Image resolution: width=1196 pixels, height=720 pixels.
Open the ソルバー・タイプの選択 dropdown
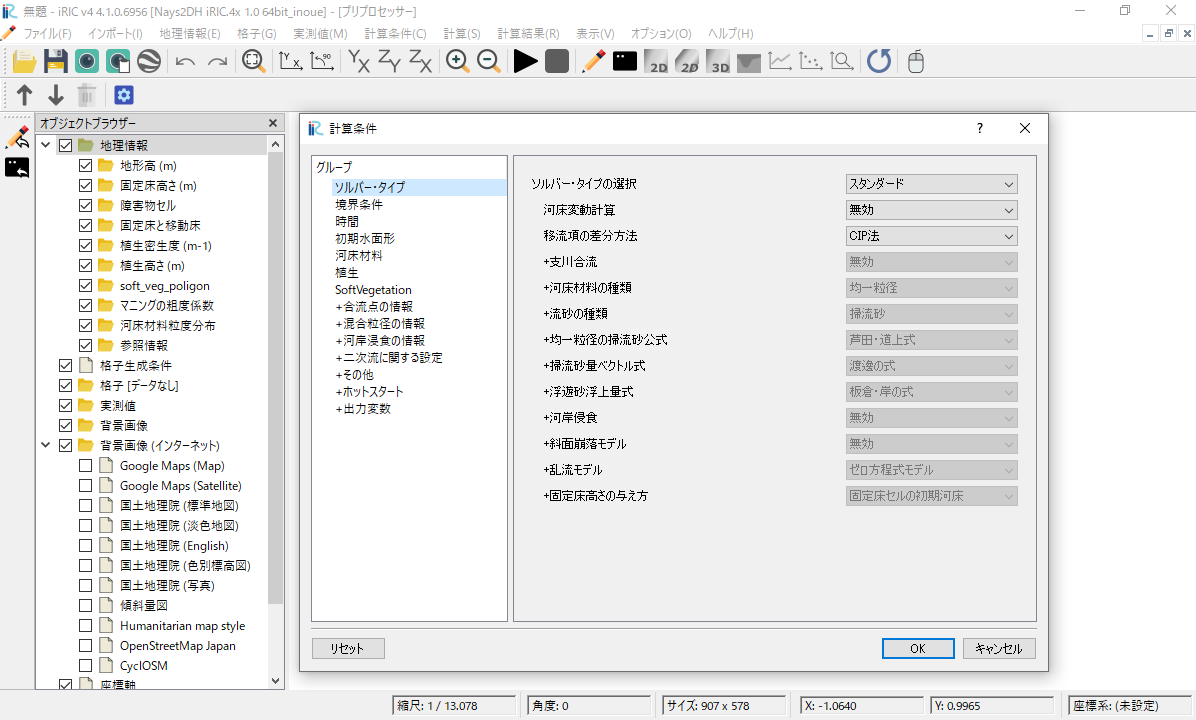click(931, 184)
